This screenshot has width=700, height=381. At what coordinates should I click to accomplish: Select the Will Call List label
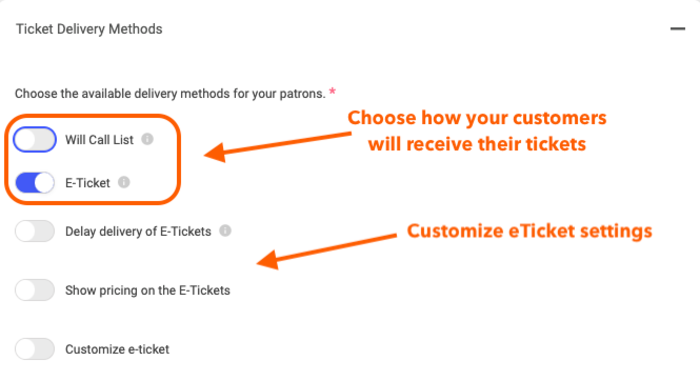(x=99, y=140)
